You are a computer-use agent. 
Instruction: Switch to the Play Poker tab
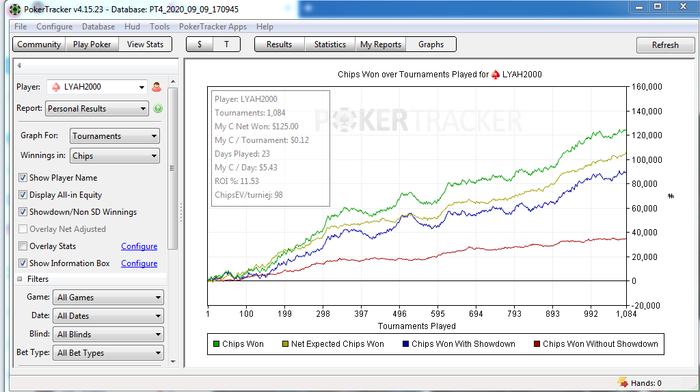click(x=92, y=45)
